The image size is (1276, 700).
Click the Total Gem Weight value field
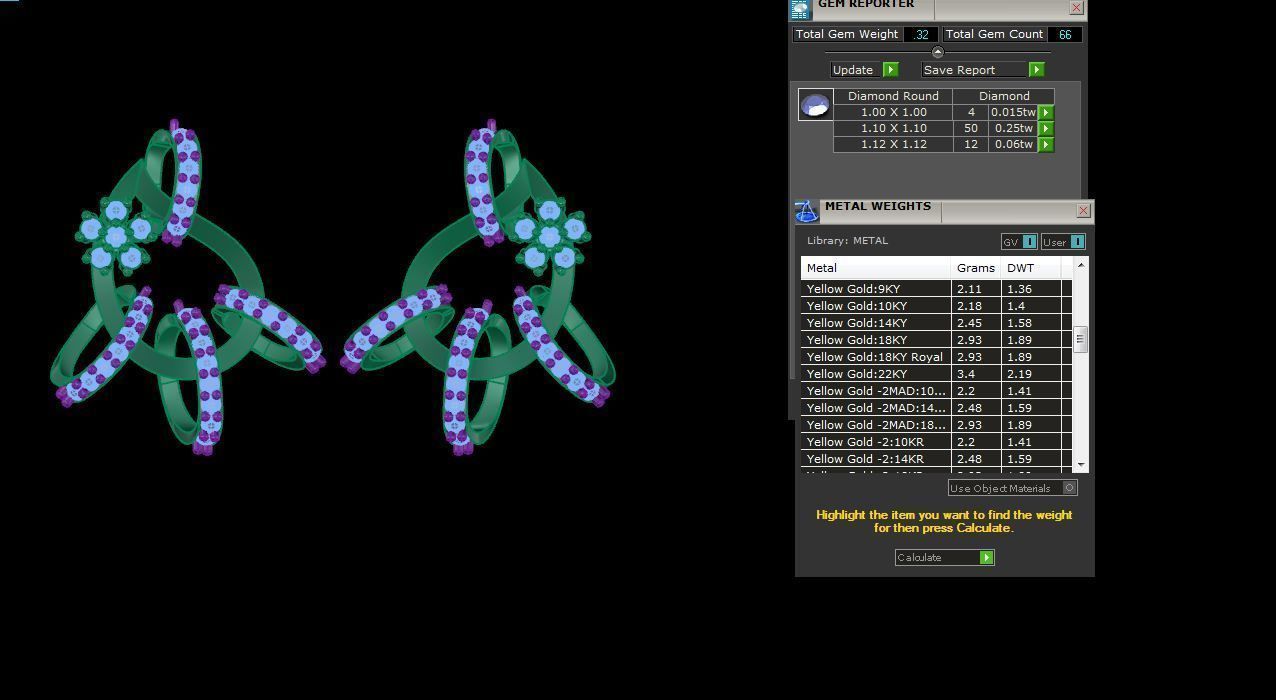pos(920,34)
